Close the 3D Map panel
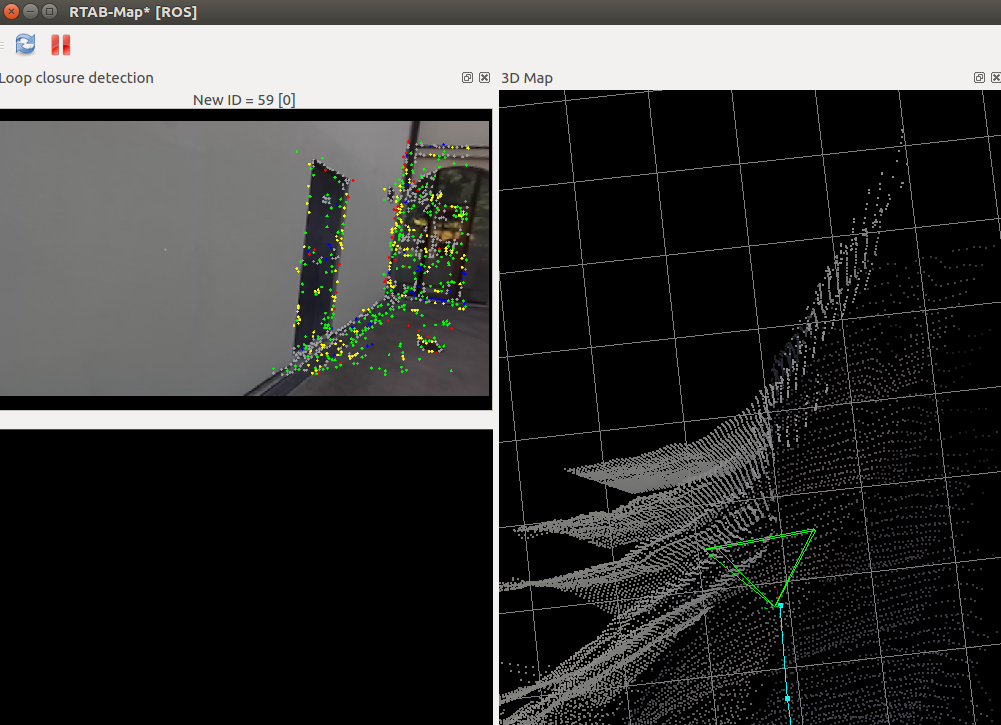 pos(996,78)
